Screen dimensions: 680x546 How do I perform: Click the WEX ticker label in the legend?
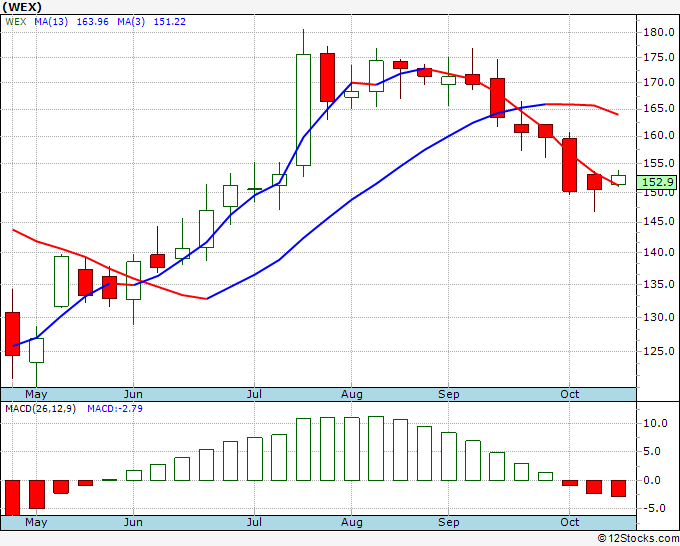click(x=16, y=21)
